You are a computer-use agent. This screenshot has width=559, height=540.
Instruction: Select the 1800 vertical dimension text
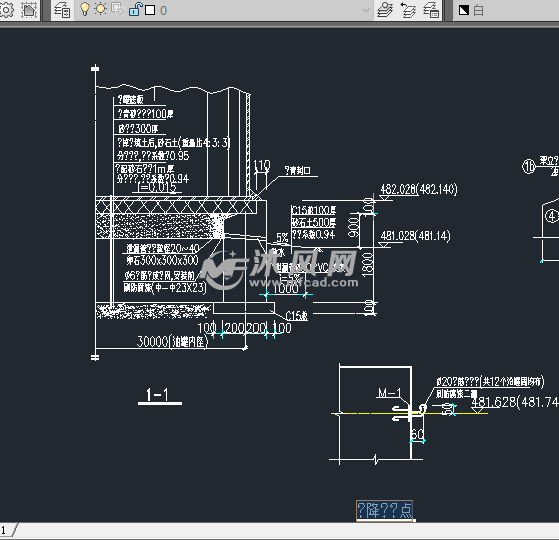click(367, 265)
